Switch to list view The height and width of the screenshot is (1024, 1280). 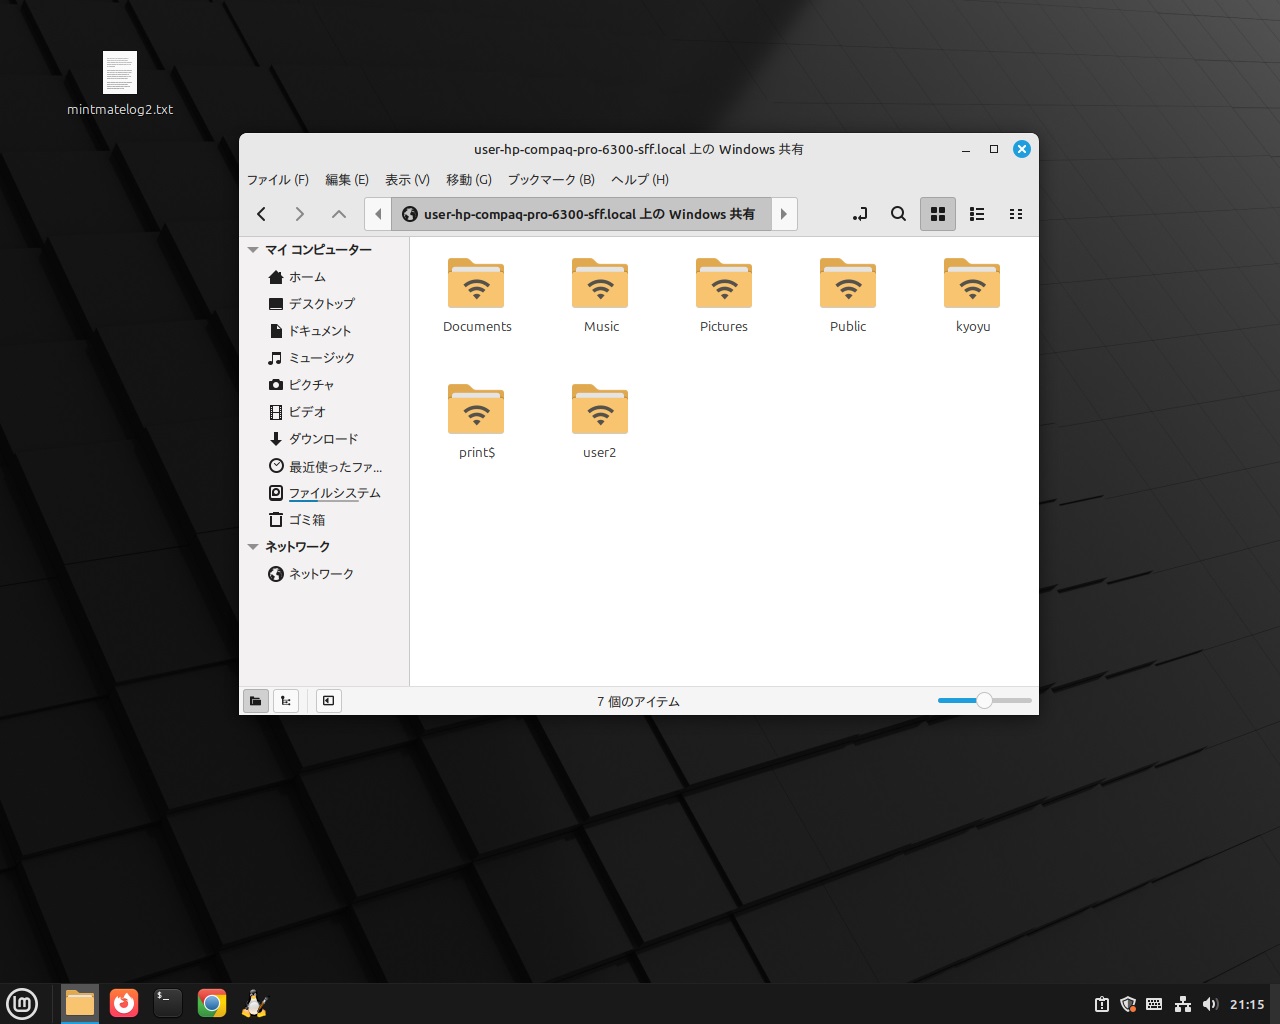point(977,214)
